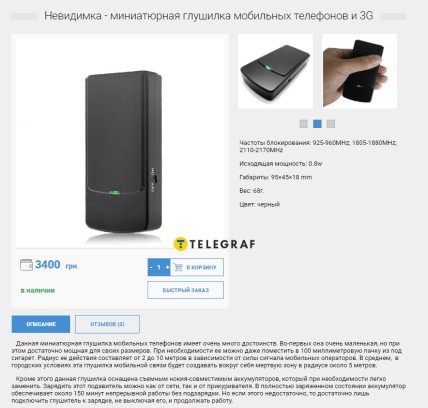Increase quantity with plus button

[x=167, y=267]
